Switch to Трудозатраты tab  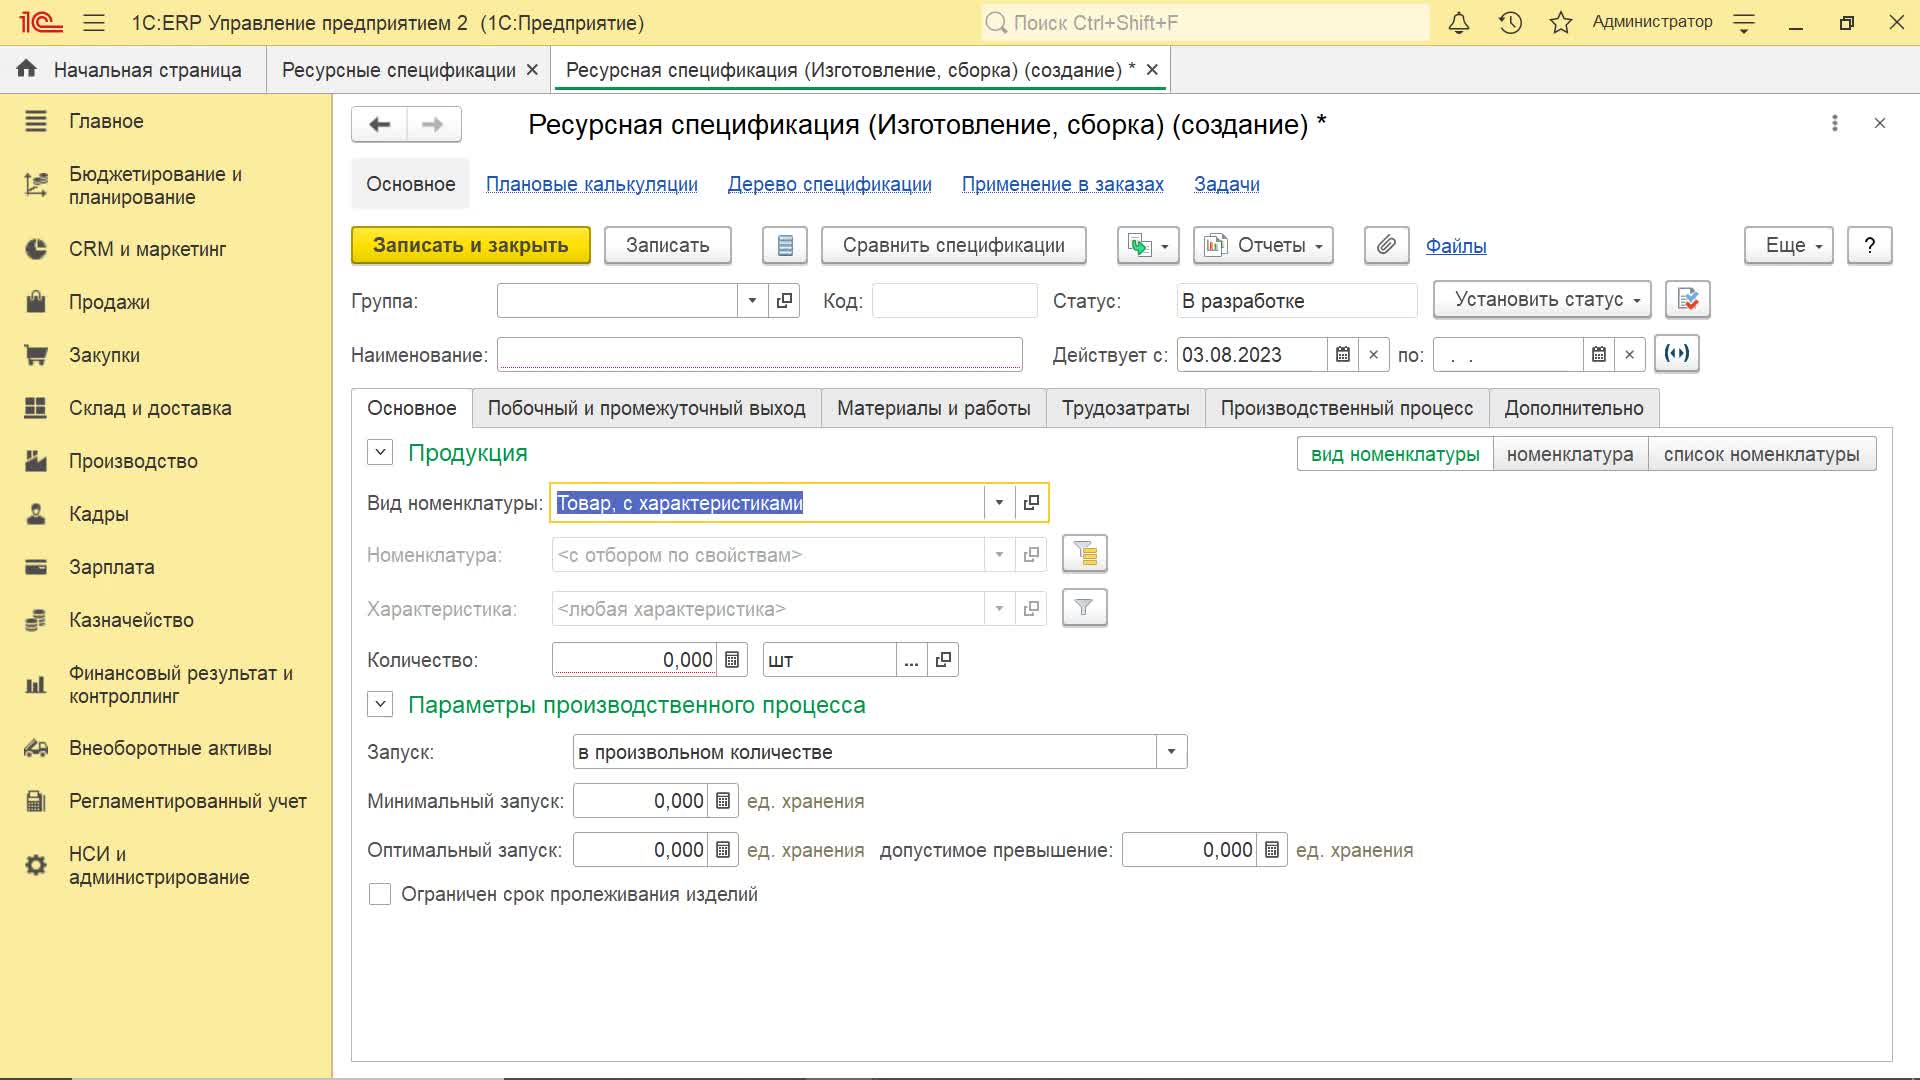point(1125,408)
